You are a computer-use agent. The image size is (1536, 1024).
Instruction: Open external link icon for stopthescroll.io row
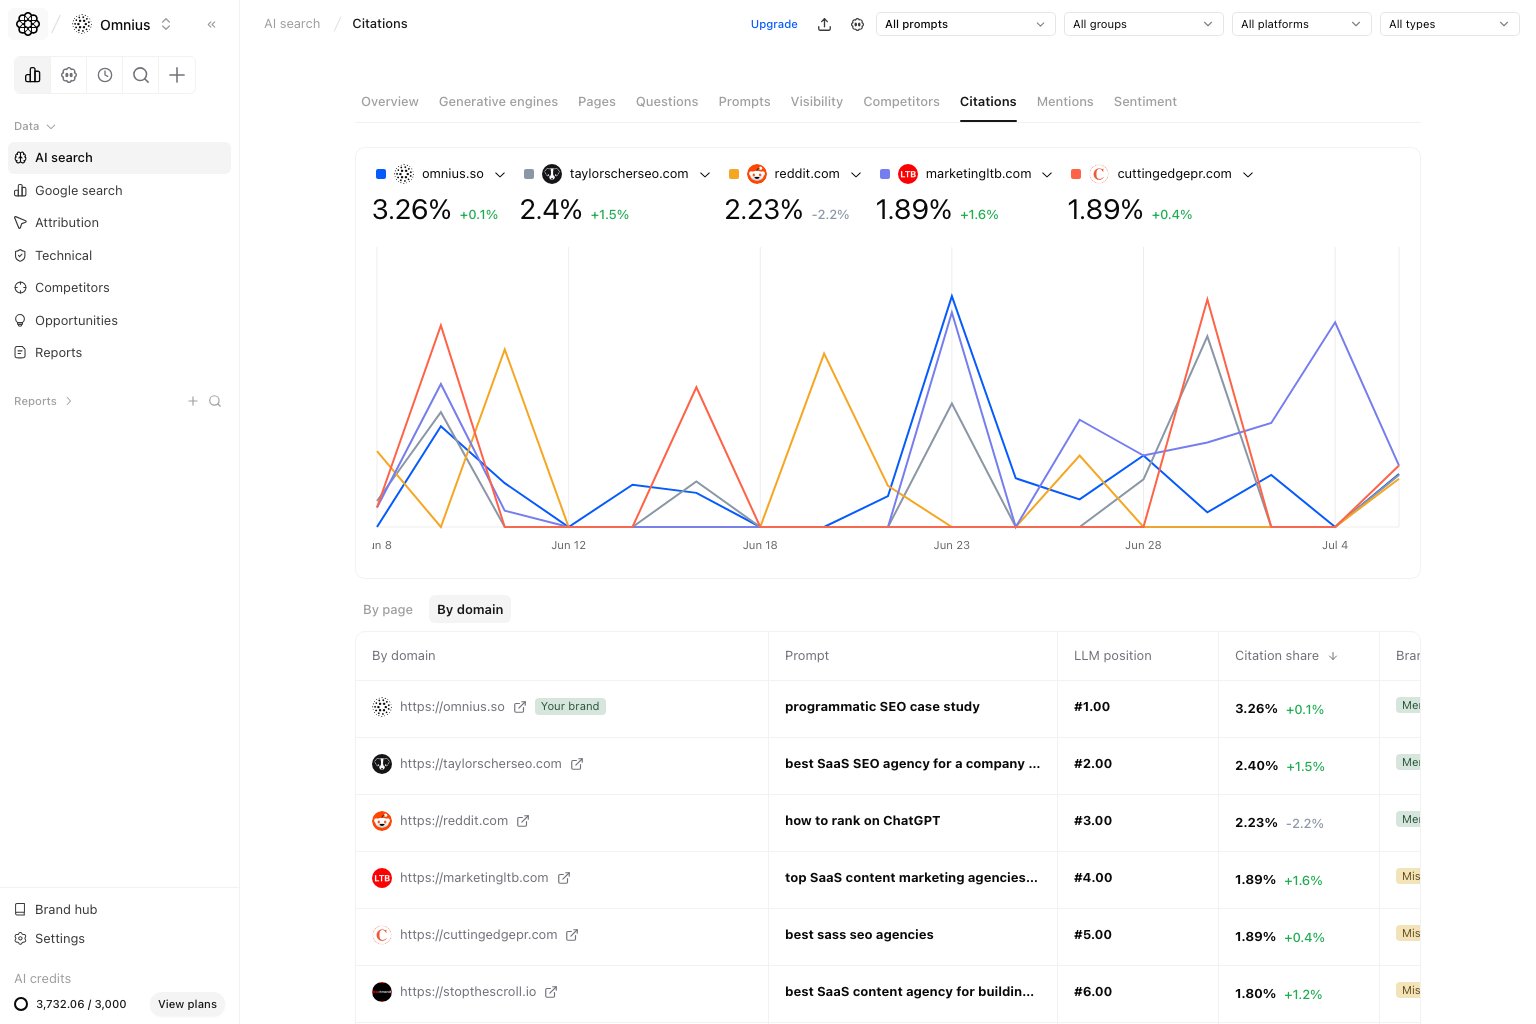(551, 992)
